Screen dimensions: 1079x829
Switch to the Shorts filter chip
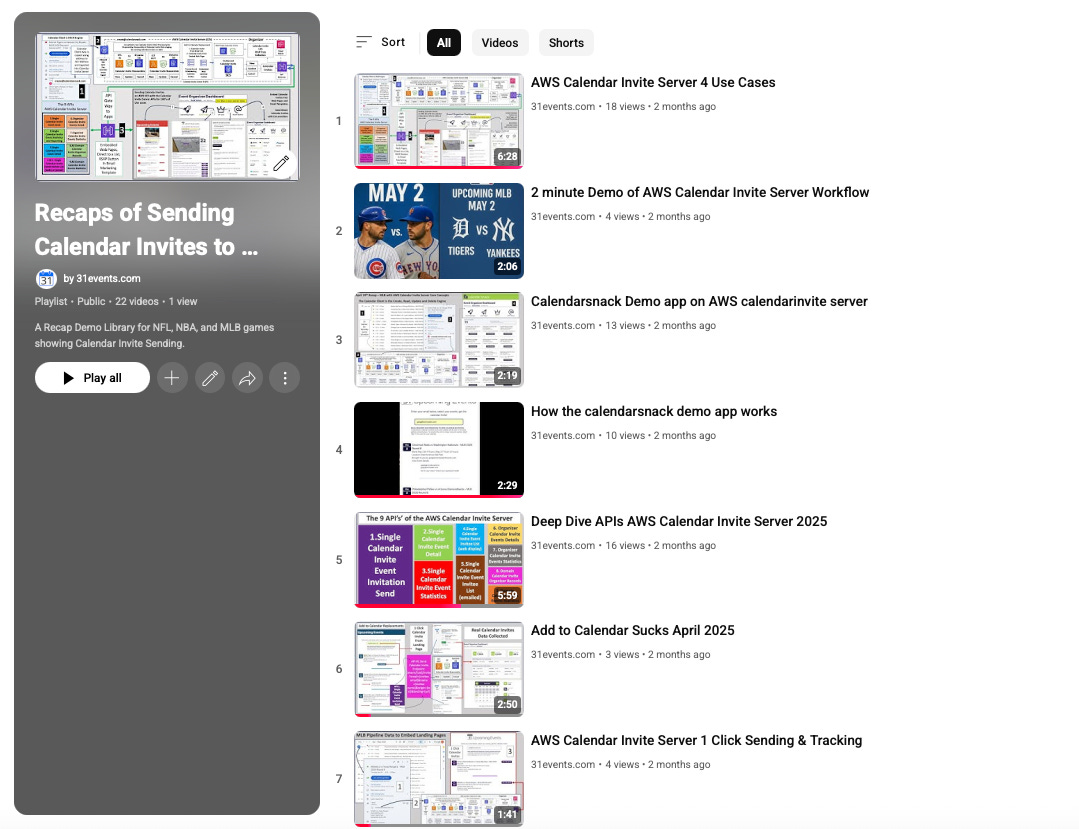click(x=566, y=43)
